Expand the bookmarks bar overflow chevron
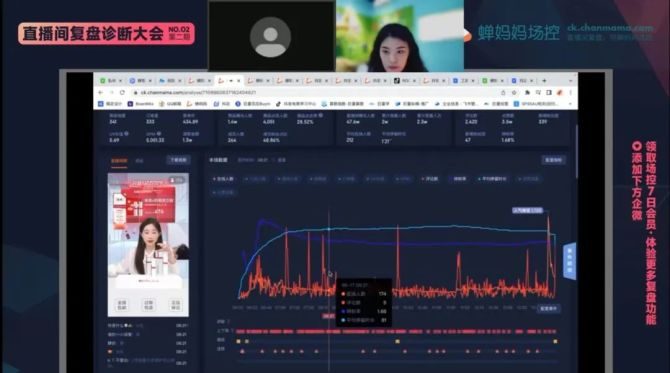 570,104
